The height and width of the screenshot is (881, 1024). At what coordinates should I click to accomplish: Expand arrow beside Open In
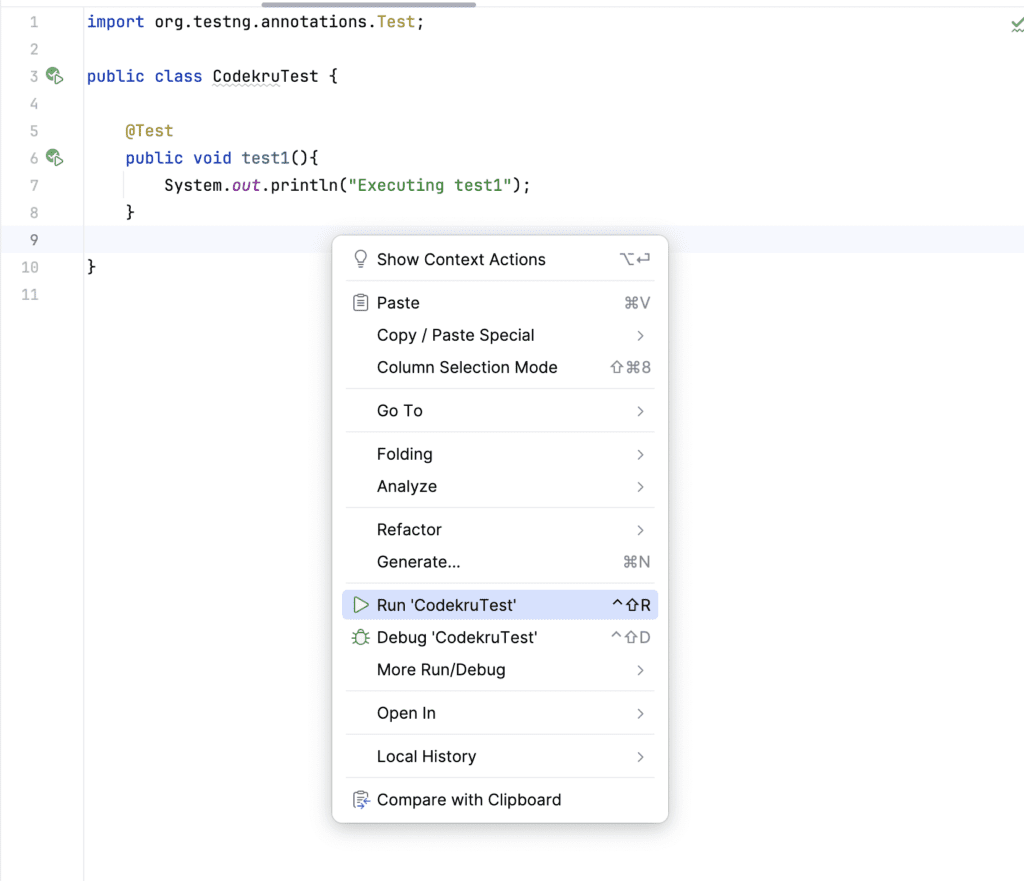coord(640,713)
